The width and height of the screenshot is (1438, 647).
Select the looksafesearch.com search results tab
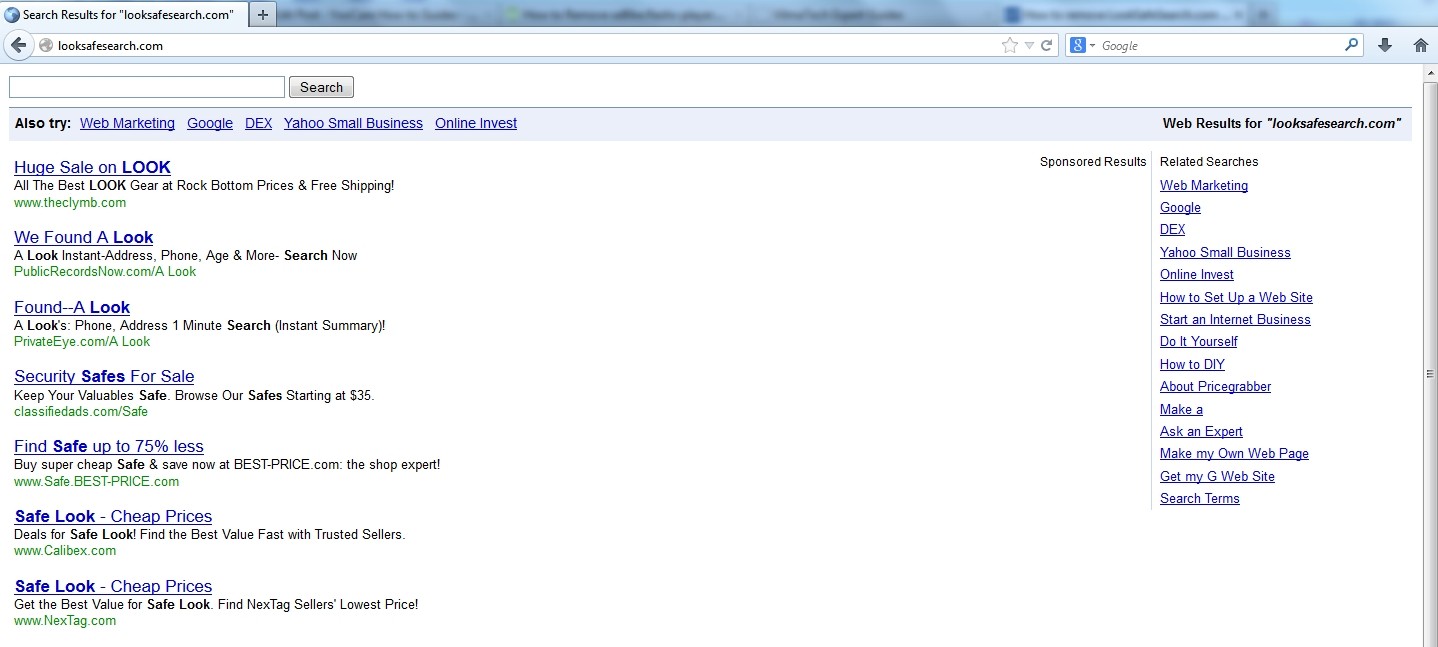pos(125,15)
